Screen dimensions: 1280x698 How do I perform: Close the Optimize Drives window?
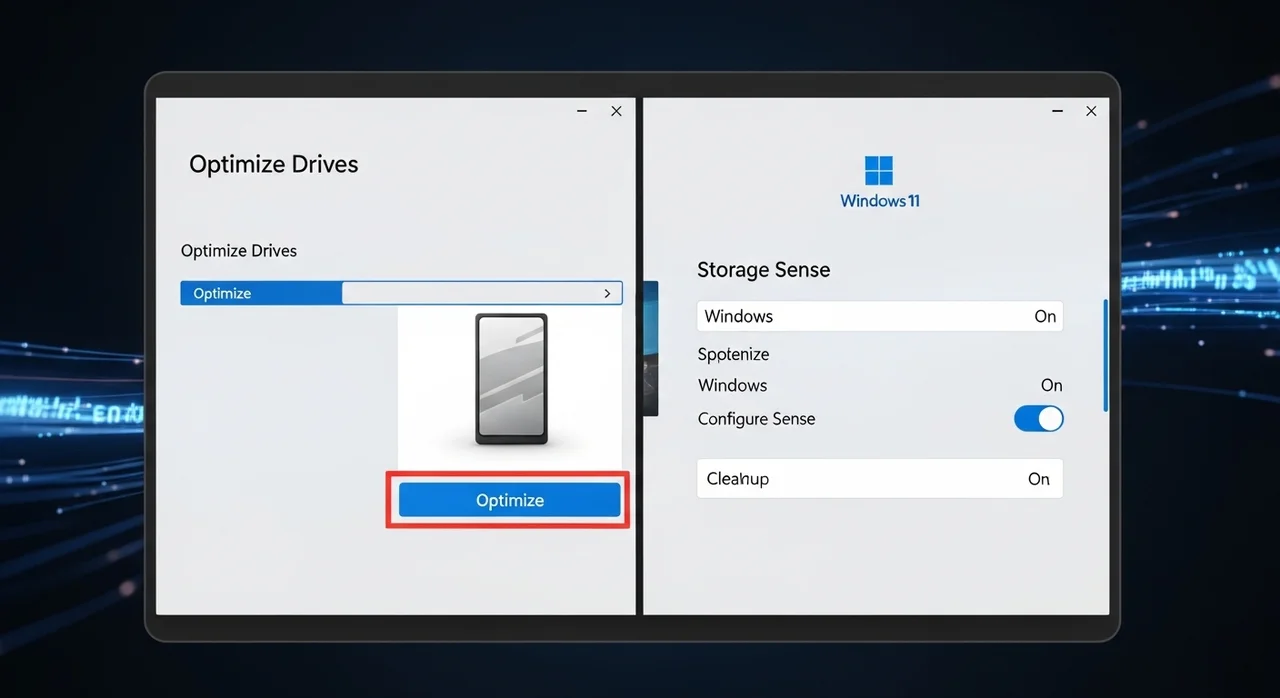pos(616,111)
